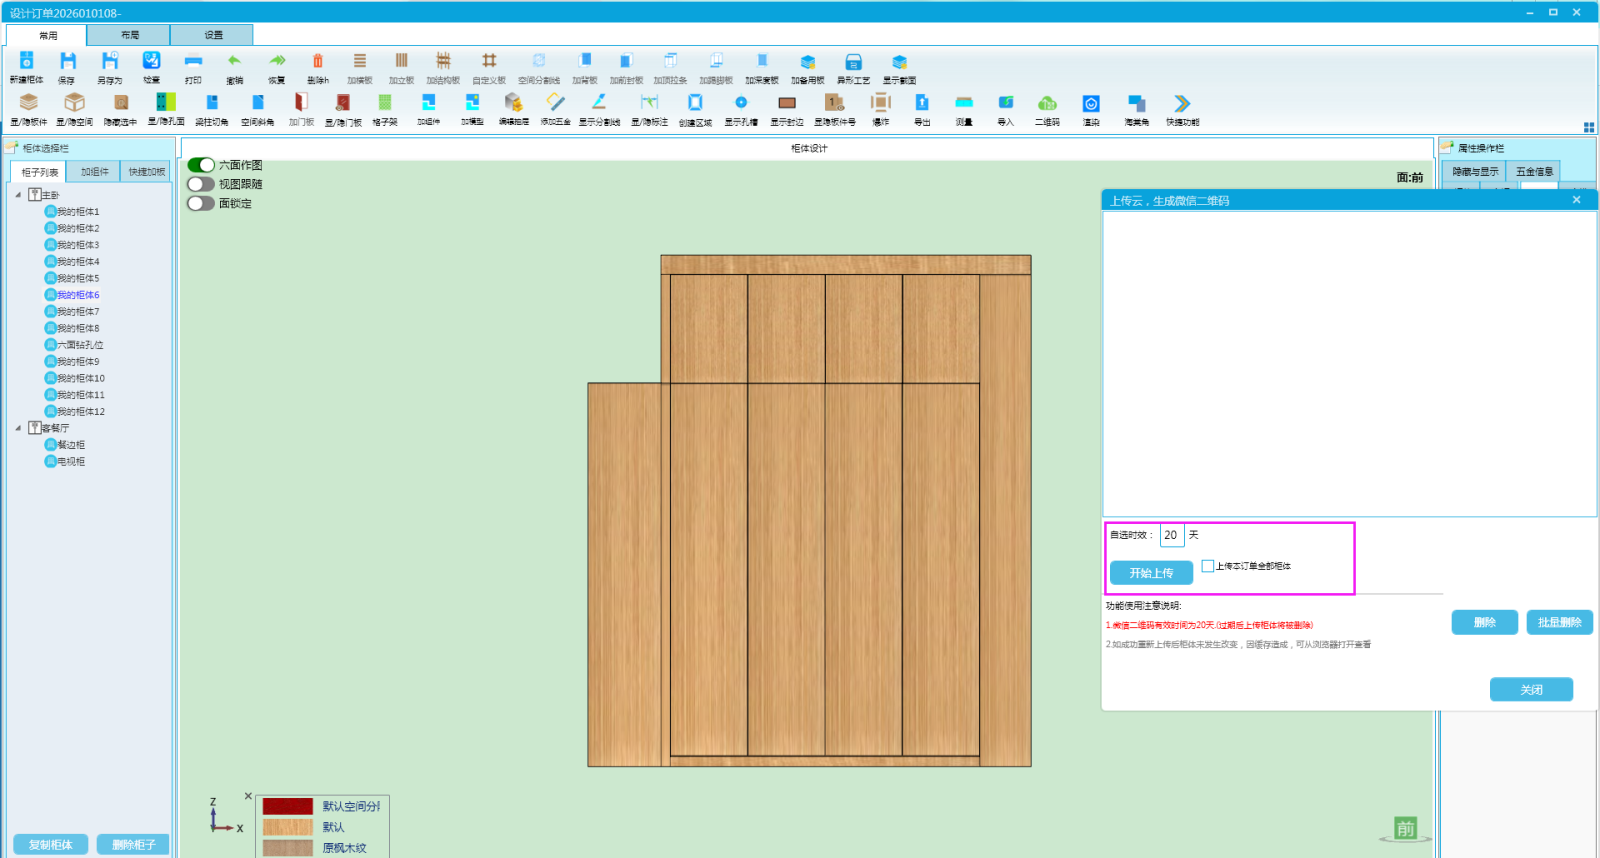The width and height of the screenshot is (1600, 858).
Task: Toggle the 六面作图 switch off
Action: (x=201, y=165)
